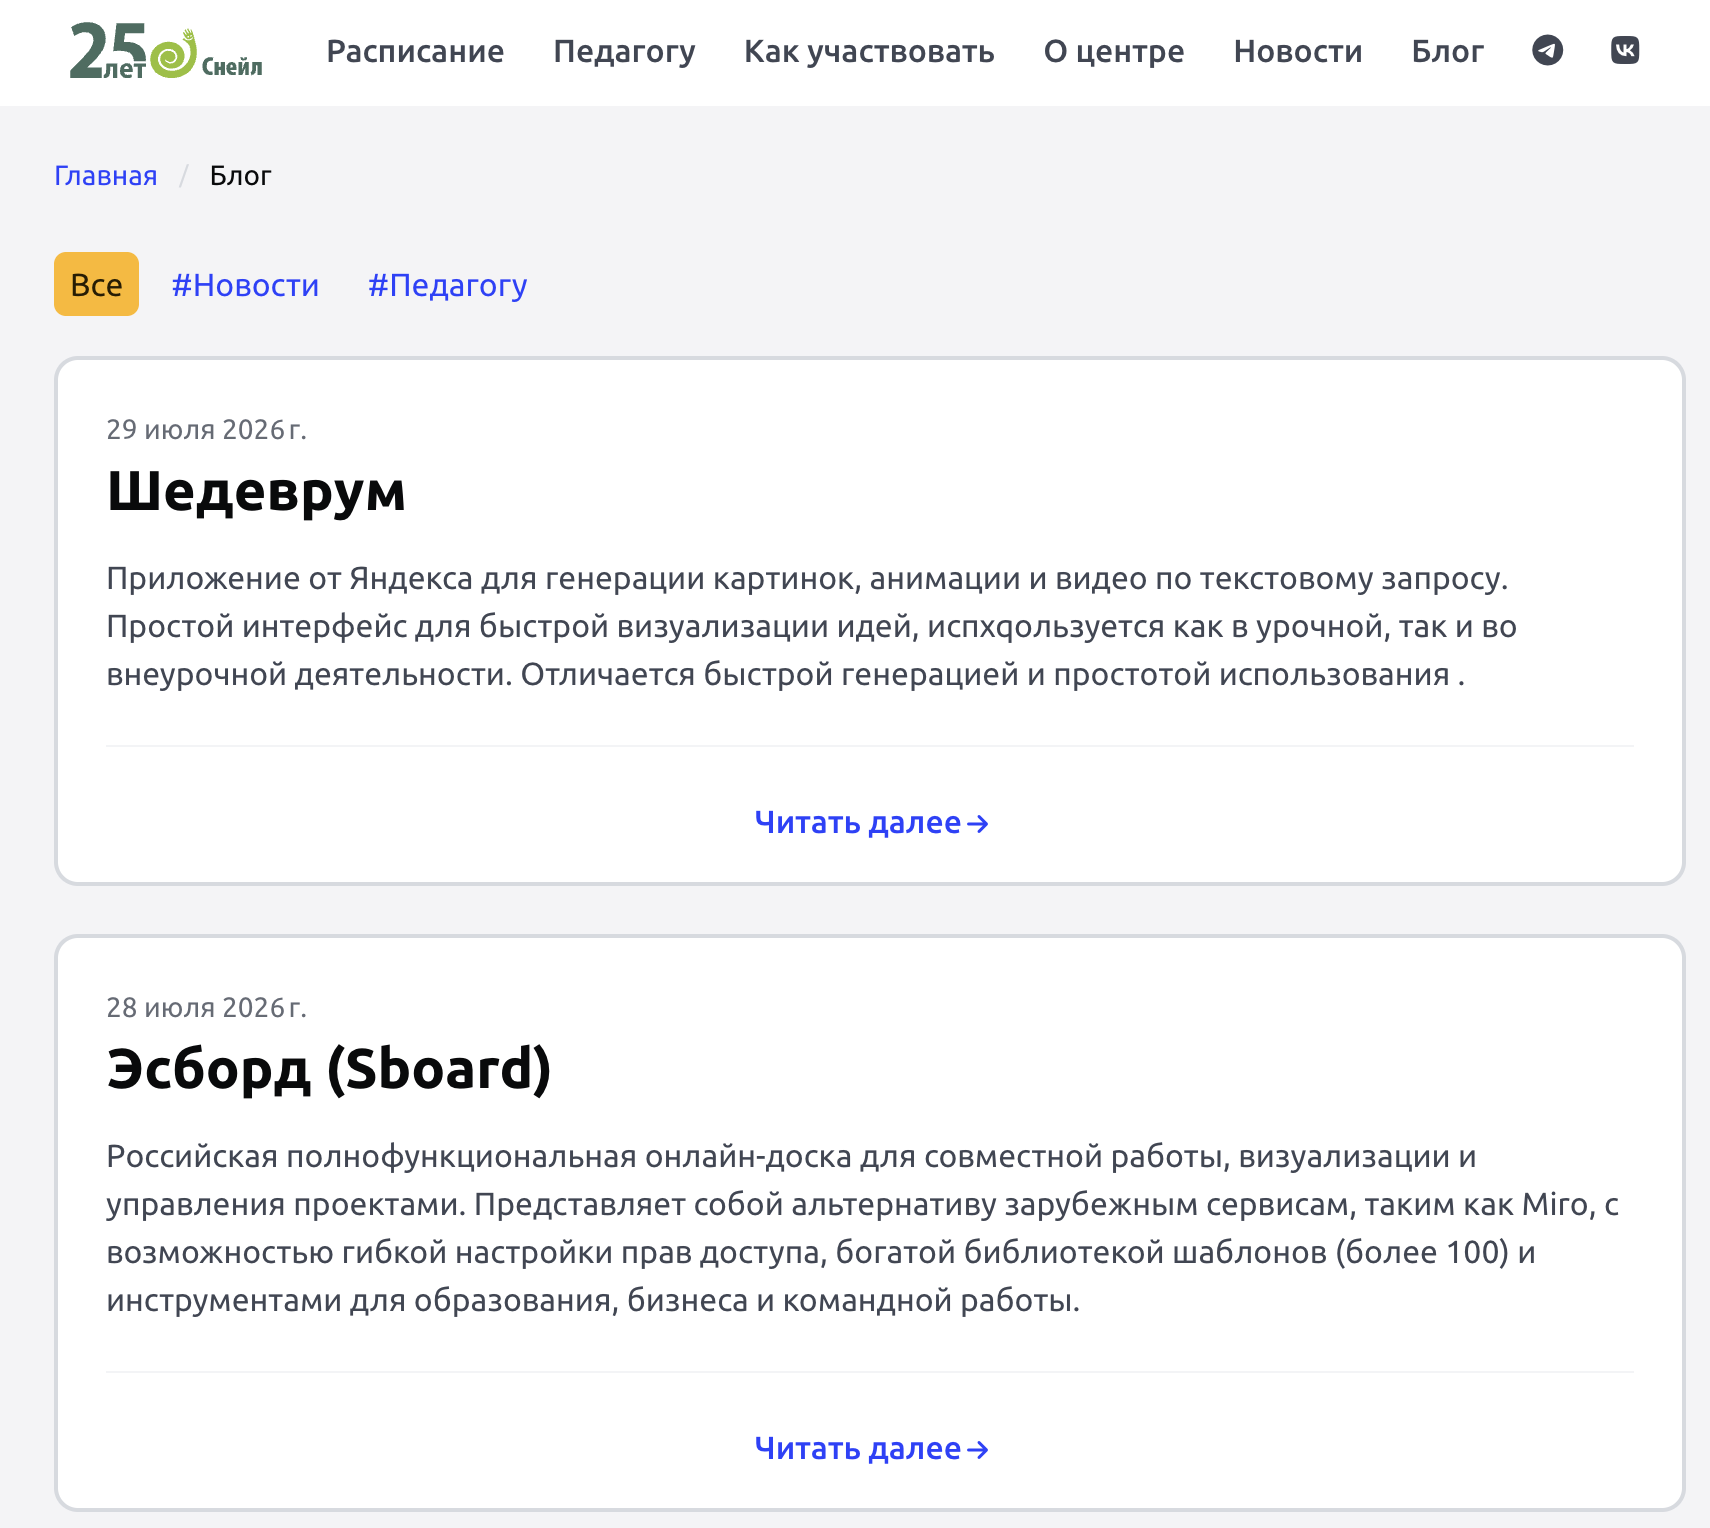The image size is (1710, 1528).
Task: Click the date 28 июля 2026 г.
Action: (x=207, y=1008)
